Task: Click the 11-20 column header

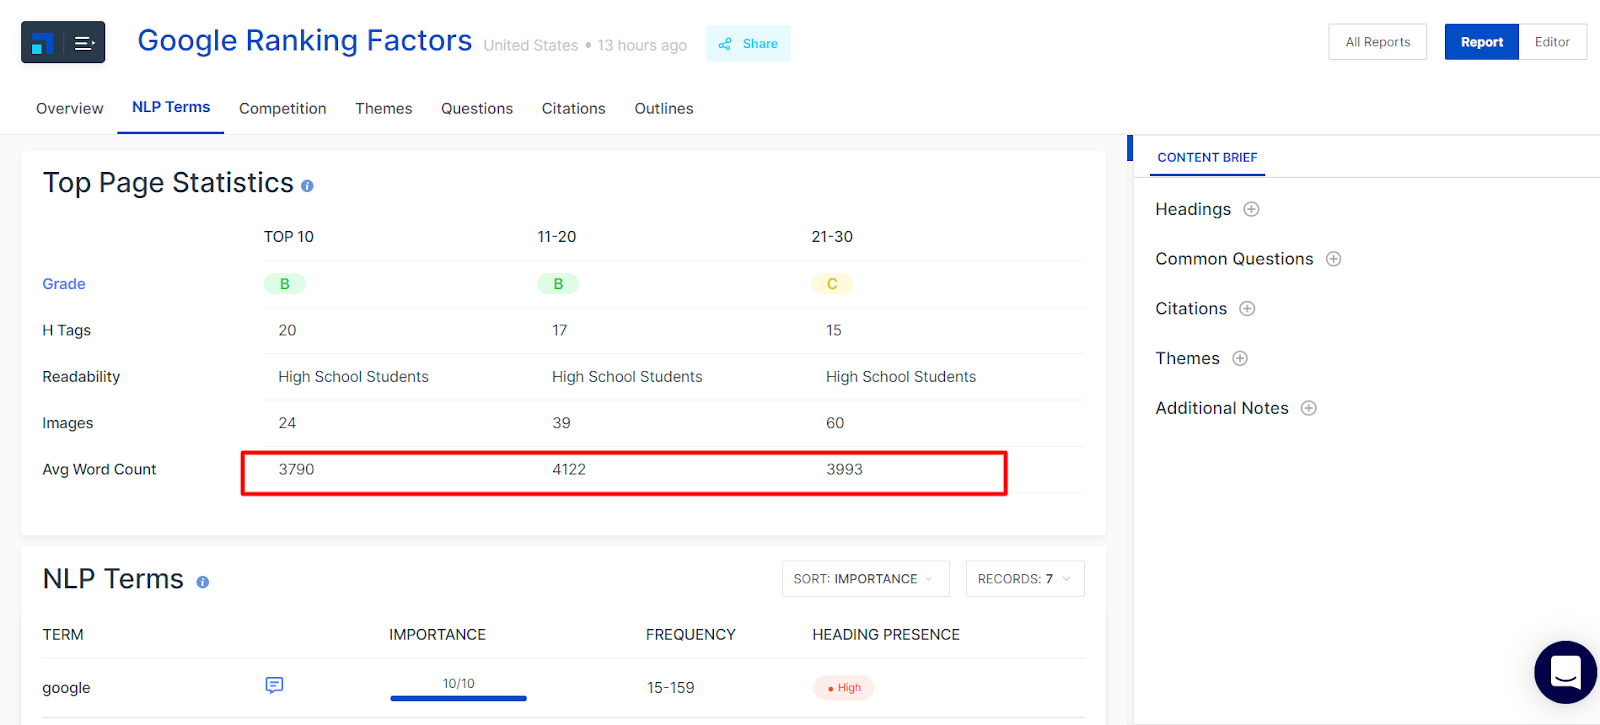Action: pyautogui.click(x=557, y=237)
